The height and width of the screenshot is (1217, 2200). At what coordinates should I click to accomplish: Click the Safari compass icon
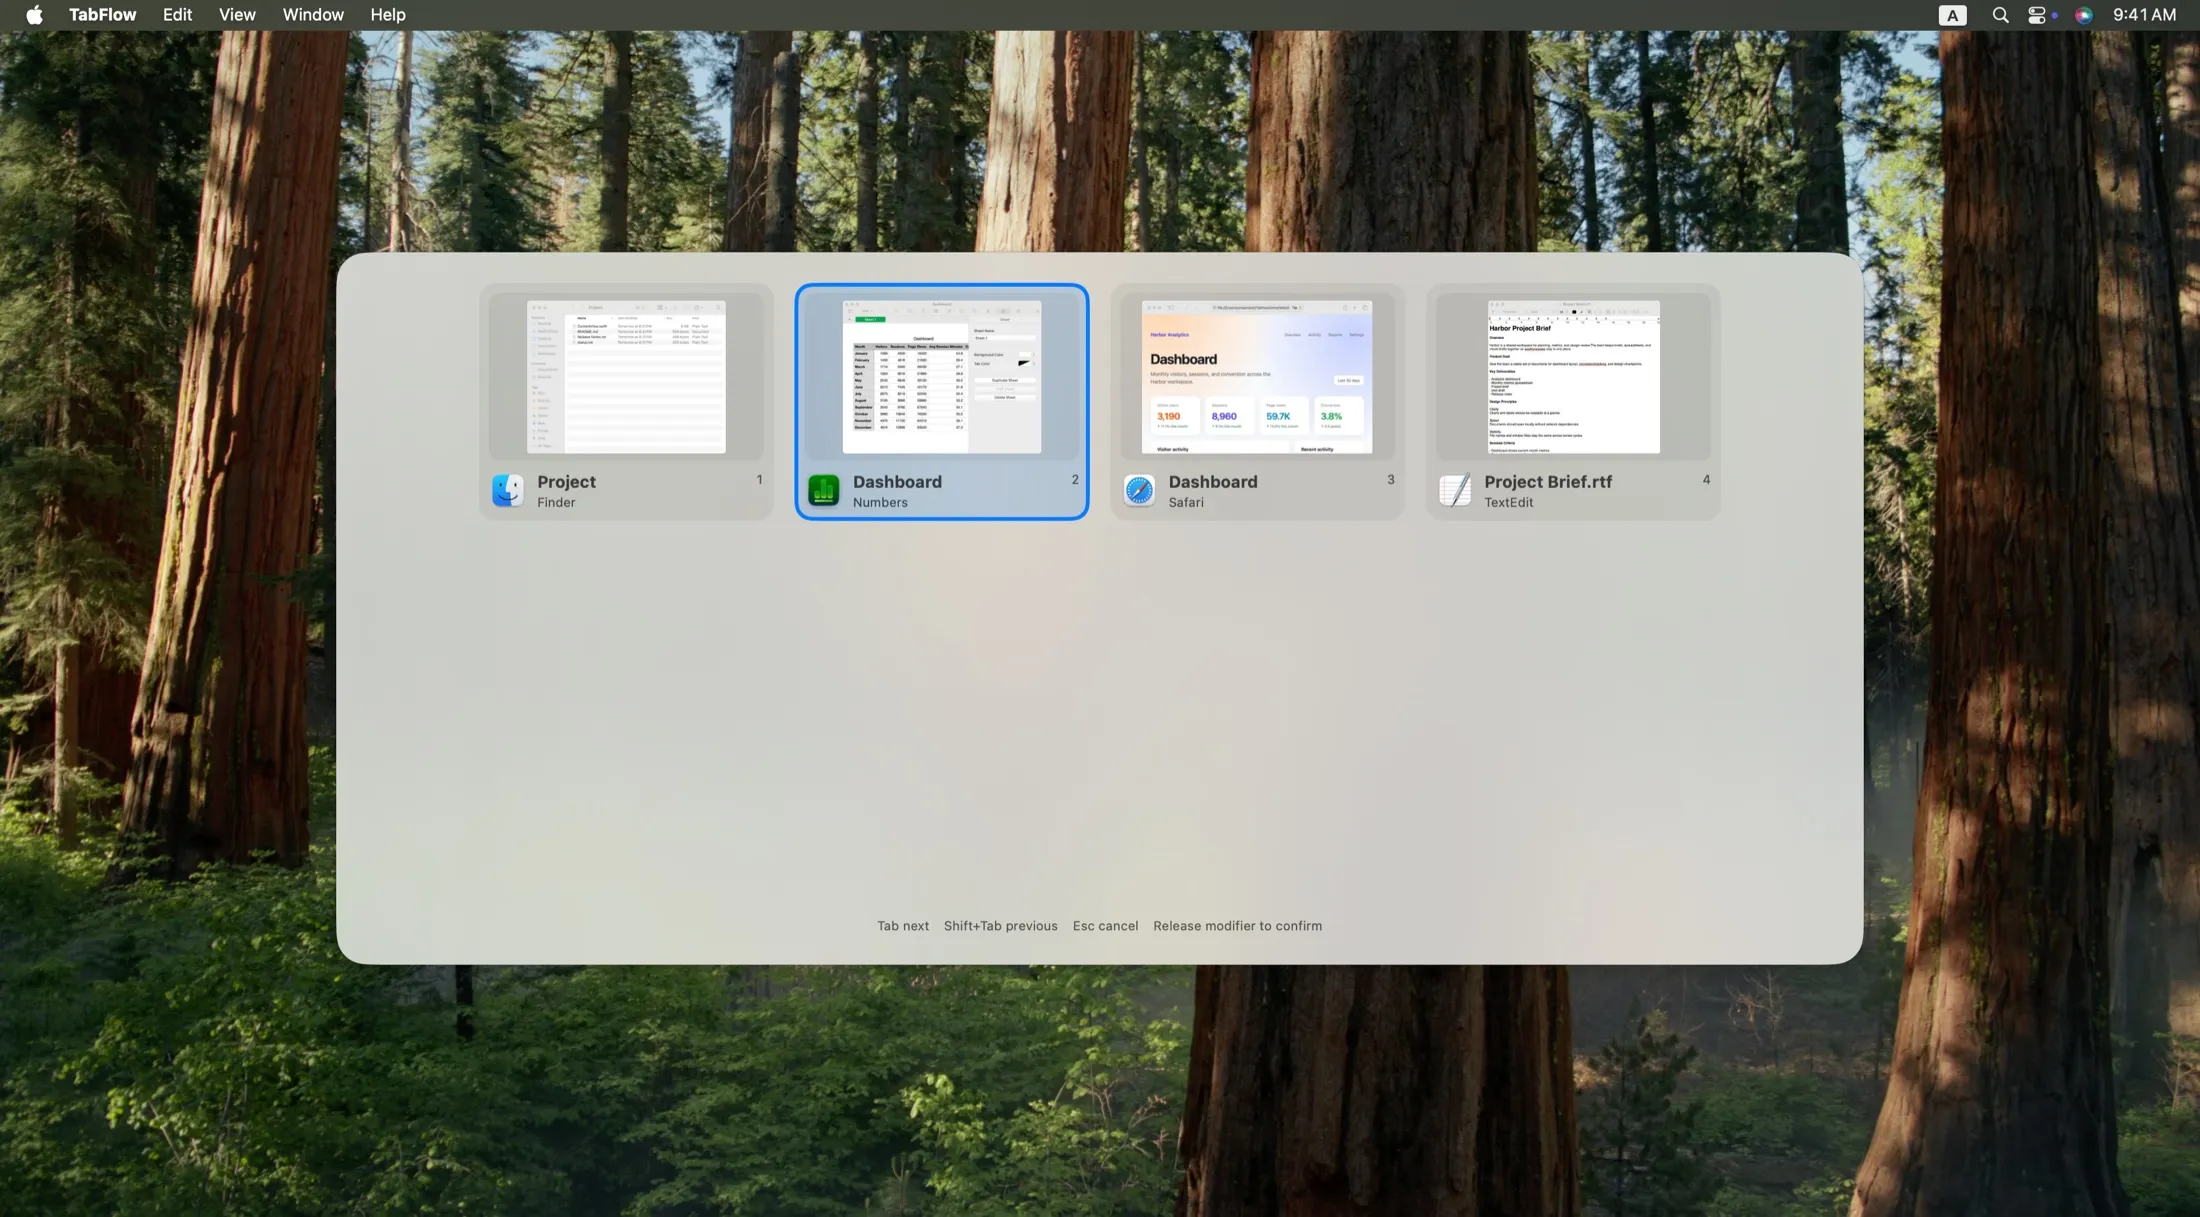pyautogui.click(x=1139, y=490)
